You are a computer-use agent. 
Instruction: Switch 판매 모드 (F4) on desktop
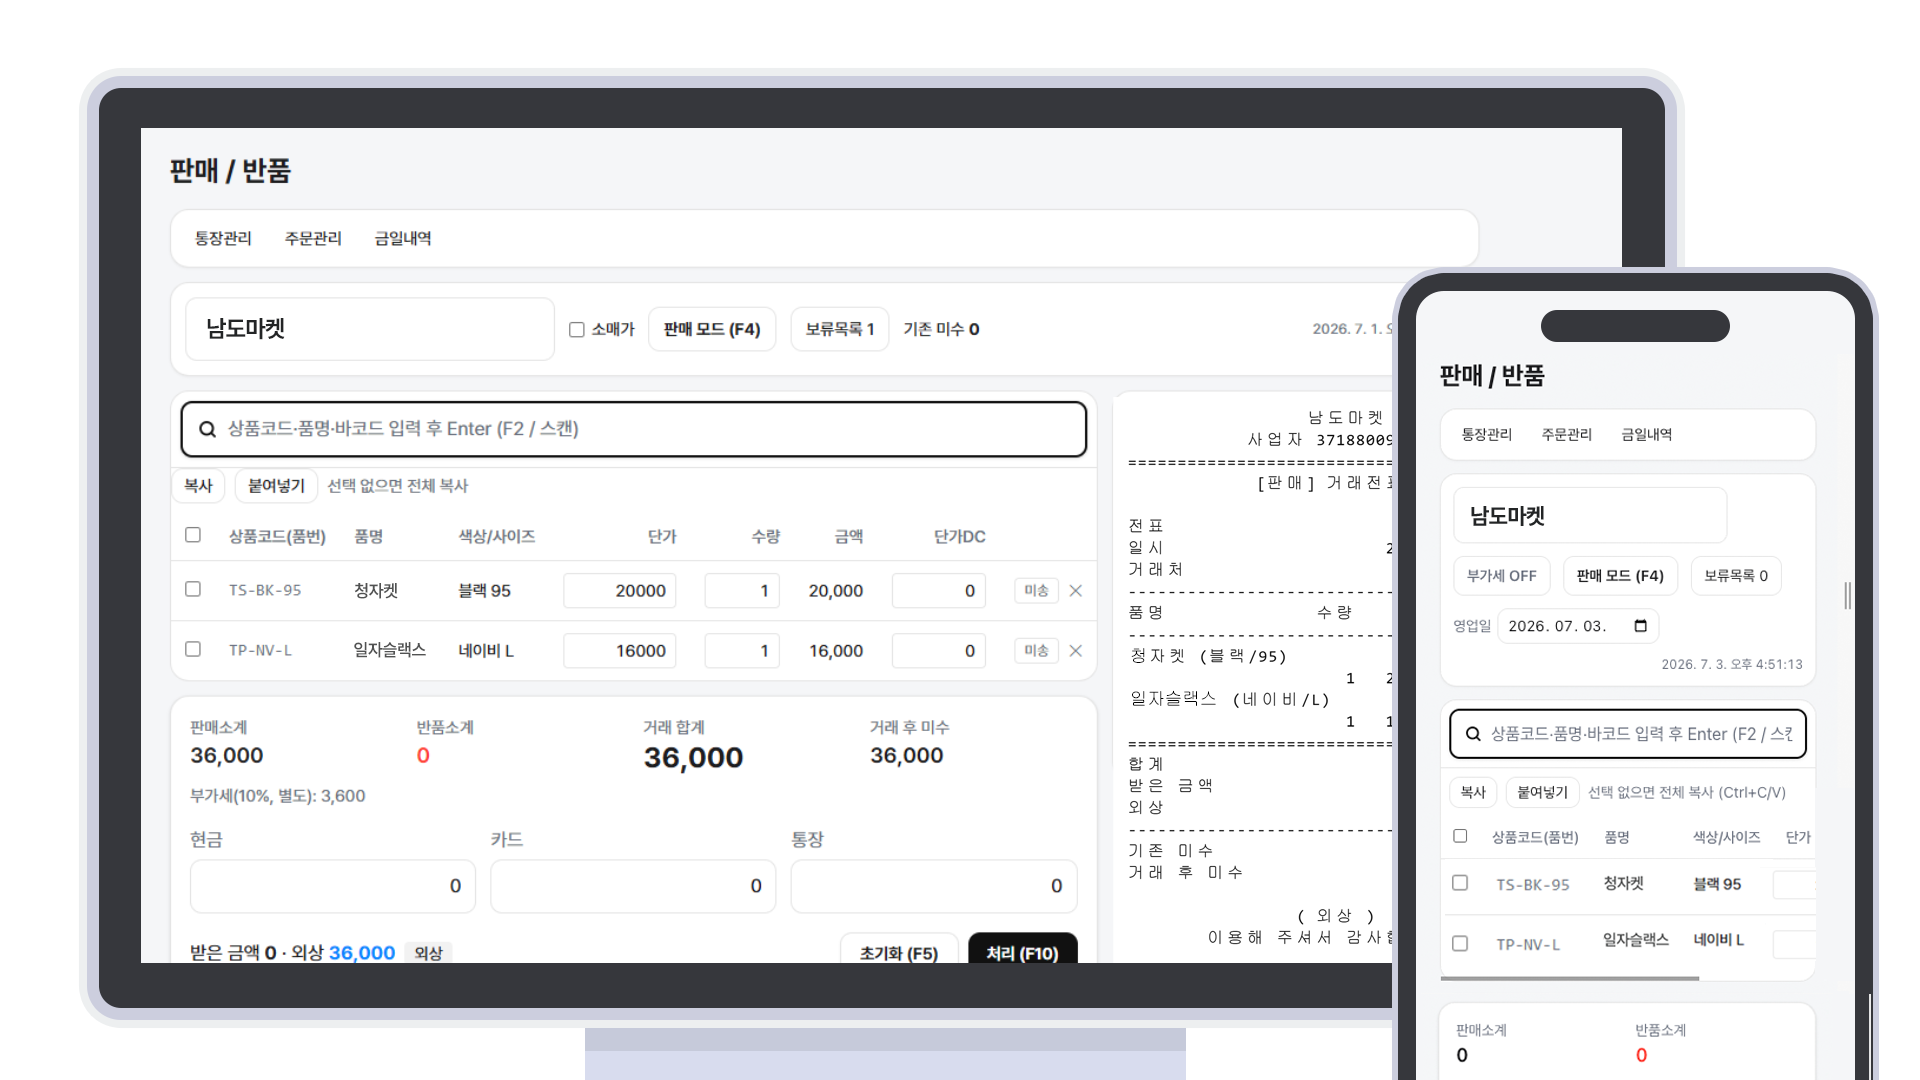[x=712, y=329]
